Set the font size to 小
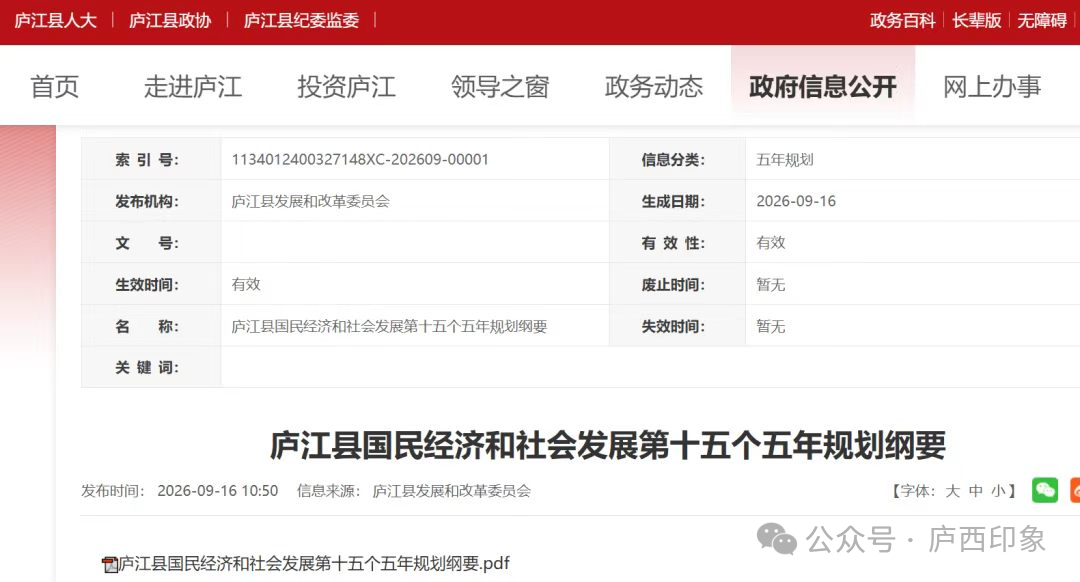The width and height of the screenshot is (1080, 582). 998,491
